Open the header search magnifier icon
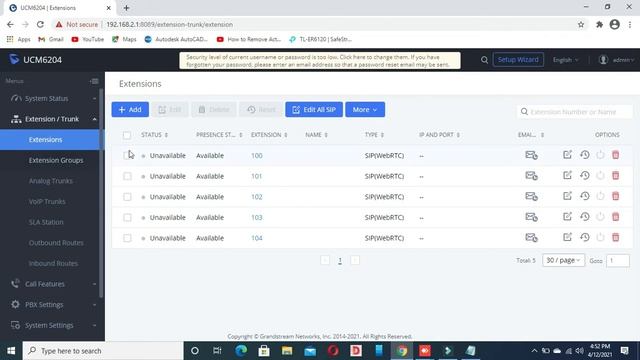Viewport: 640px width, 360px height. click(x=484, y=60)
